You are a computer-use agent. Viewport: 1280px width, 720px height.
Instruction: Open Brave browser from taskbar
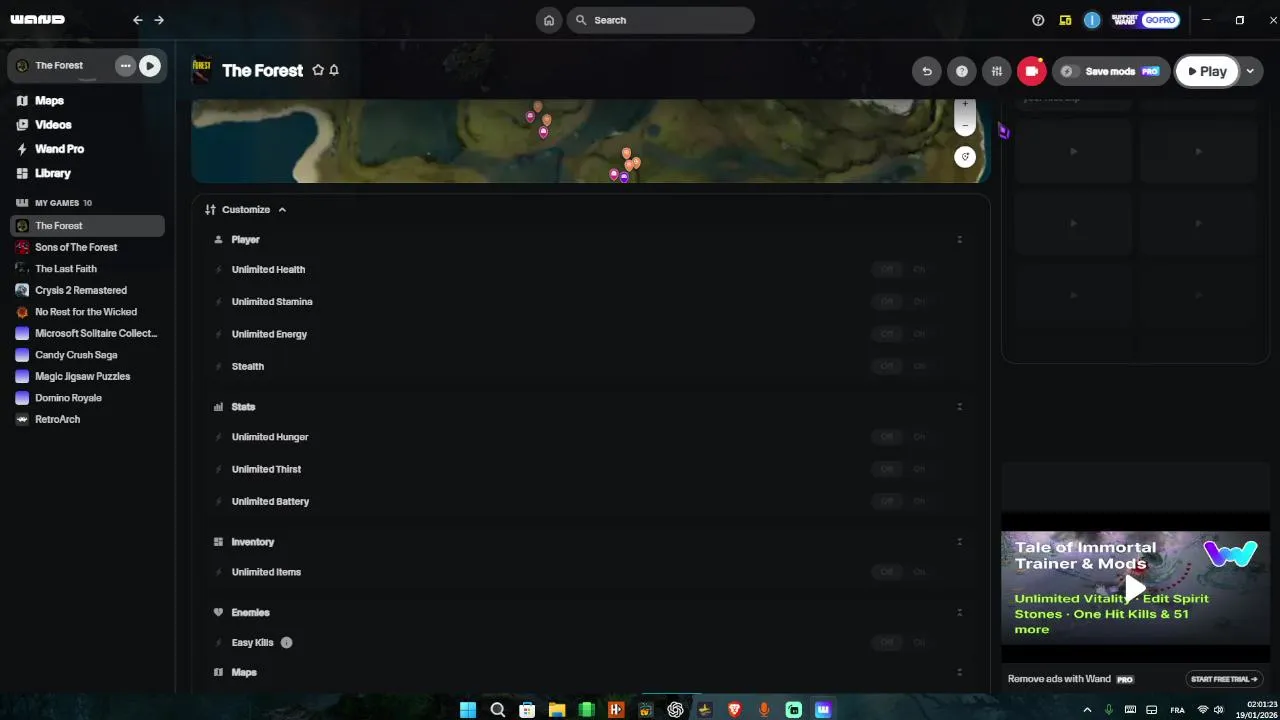(x=735, y=710)
